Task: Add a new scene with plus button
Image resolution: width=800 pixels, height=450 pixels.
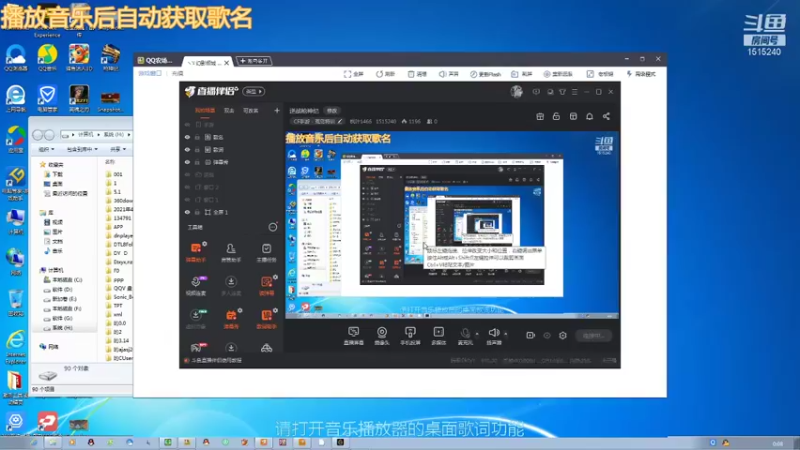Action: click(x=277, y=110)
